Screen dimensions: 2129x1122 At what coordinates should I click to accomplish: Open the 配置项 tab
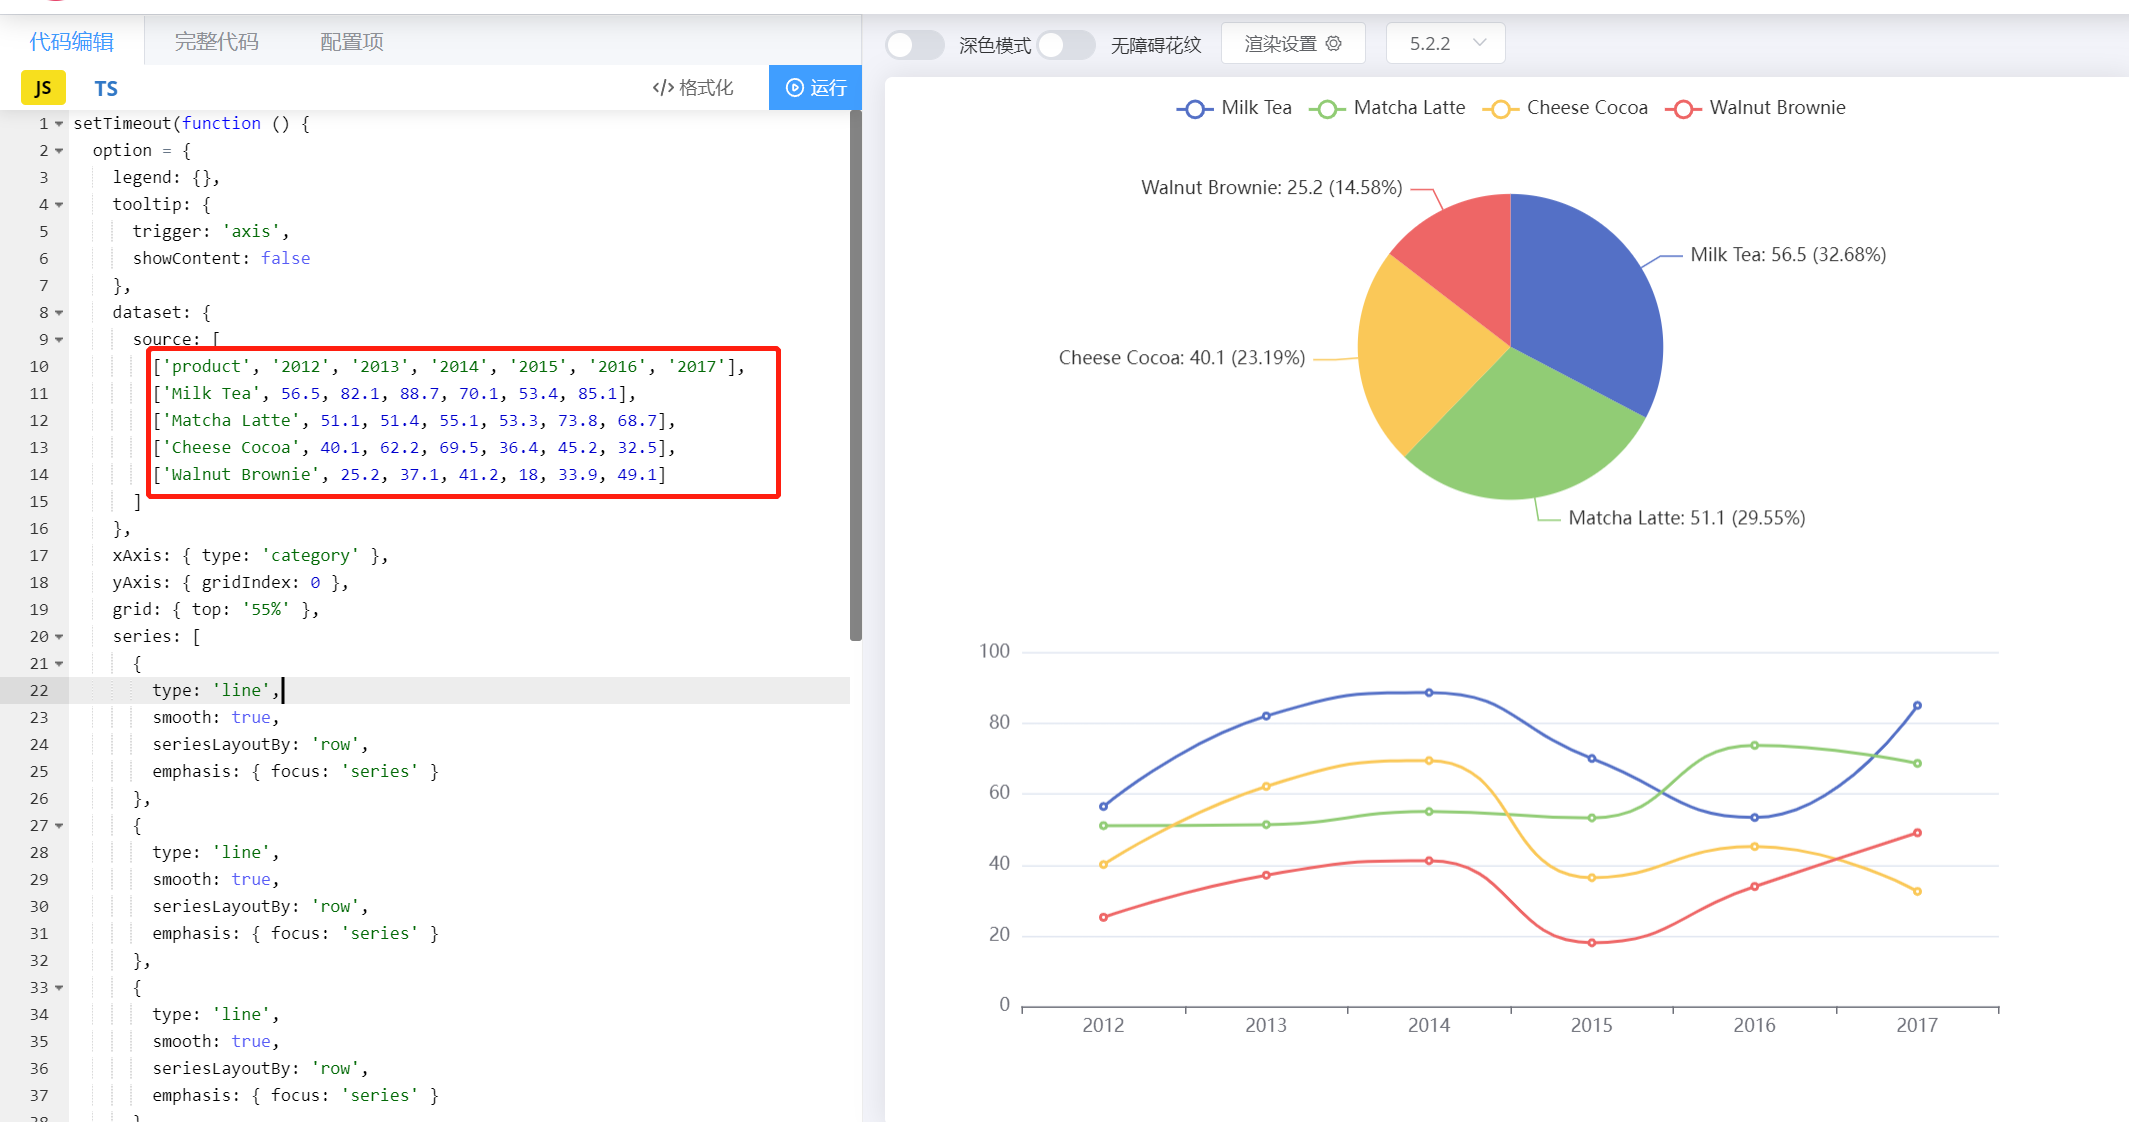click(x=351, y=42)
